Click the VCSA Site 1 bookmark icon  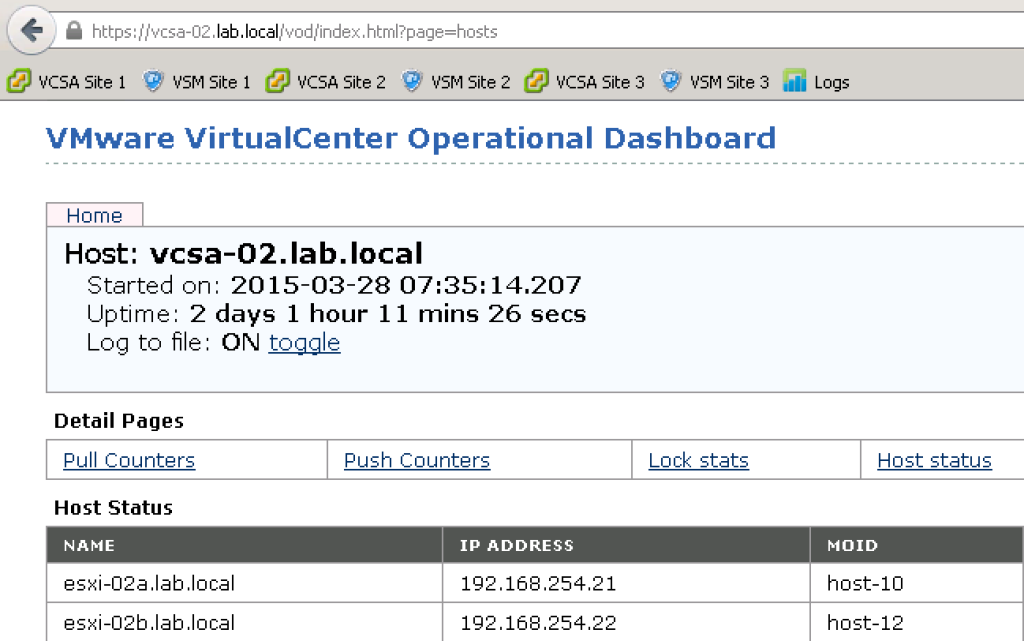pyautogui.click(x=19, y=82)
